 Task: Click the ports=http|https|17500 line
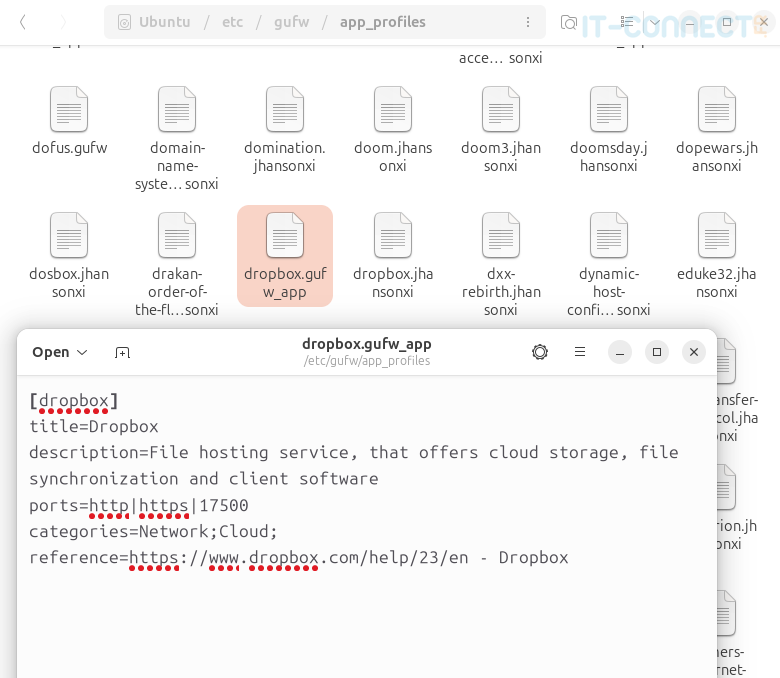tap(138, 505)
